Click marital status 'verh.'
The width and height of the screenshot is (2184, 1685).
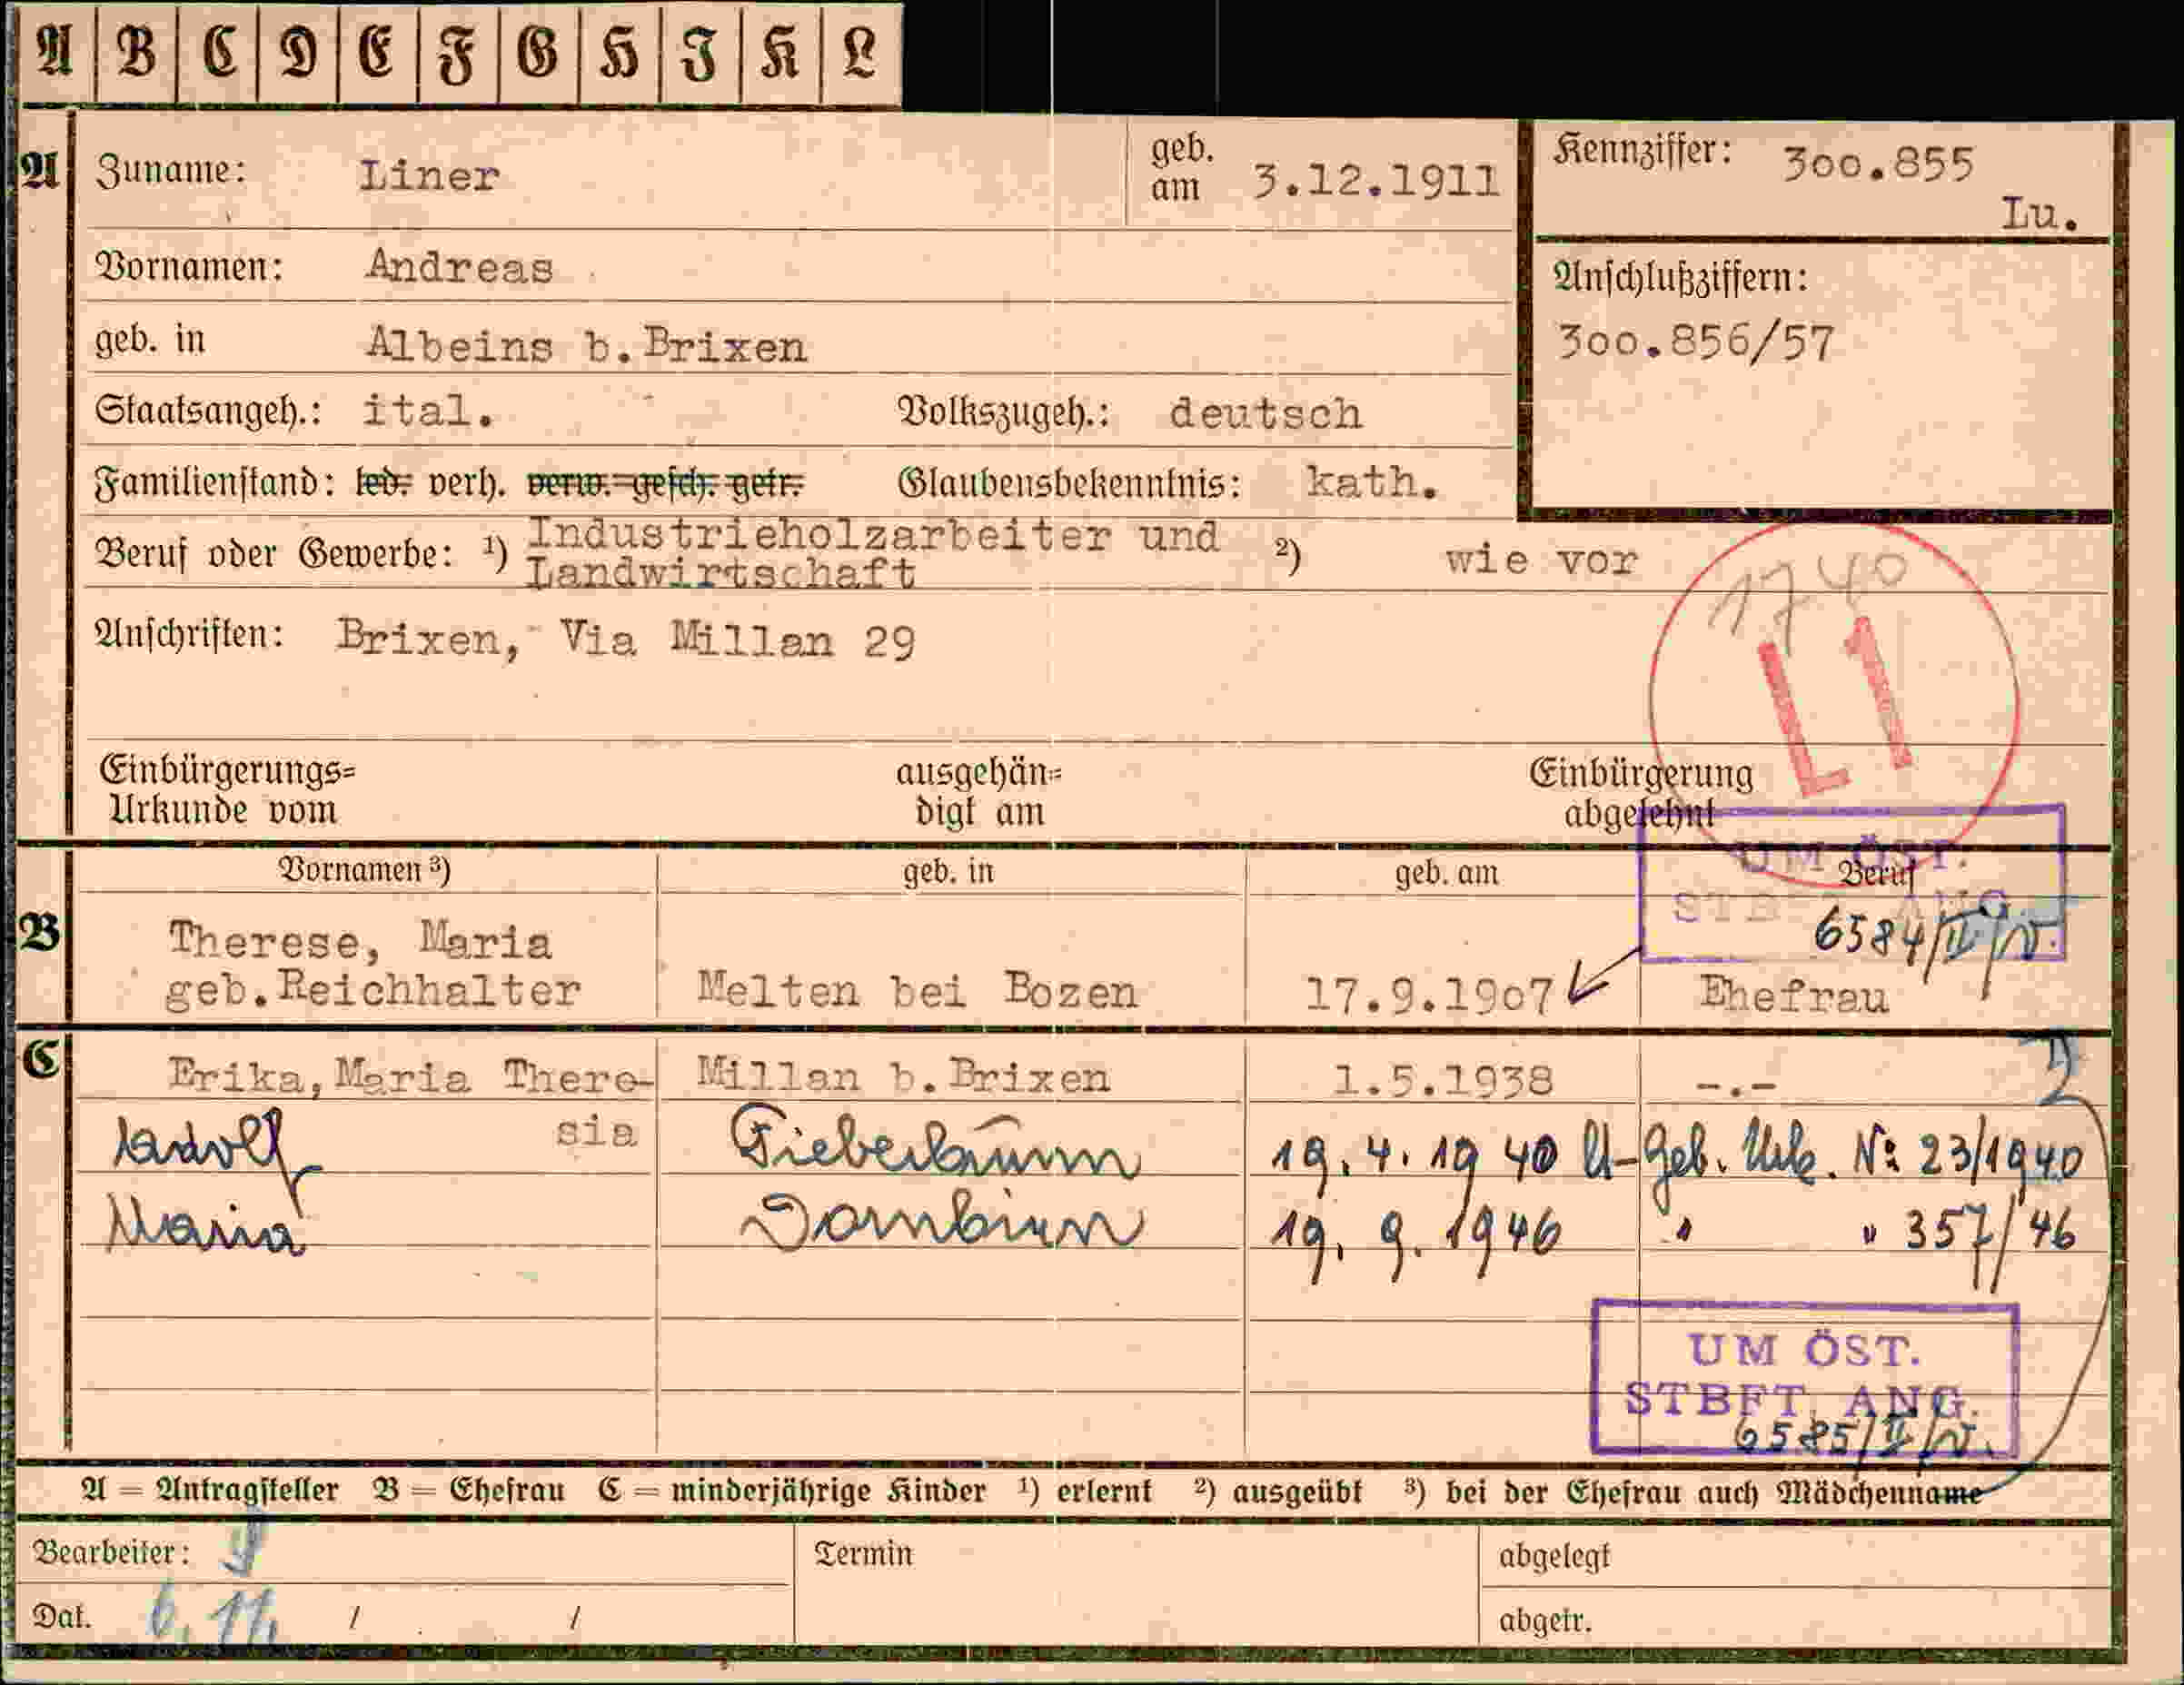tap(467, 484)
